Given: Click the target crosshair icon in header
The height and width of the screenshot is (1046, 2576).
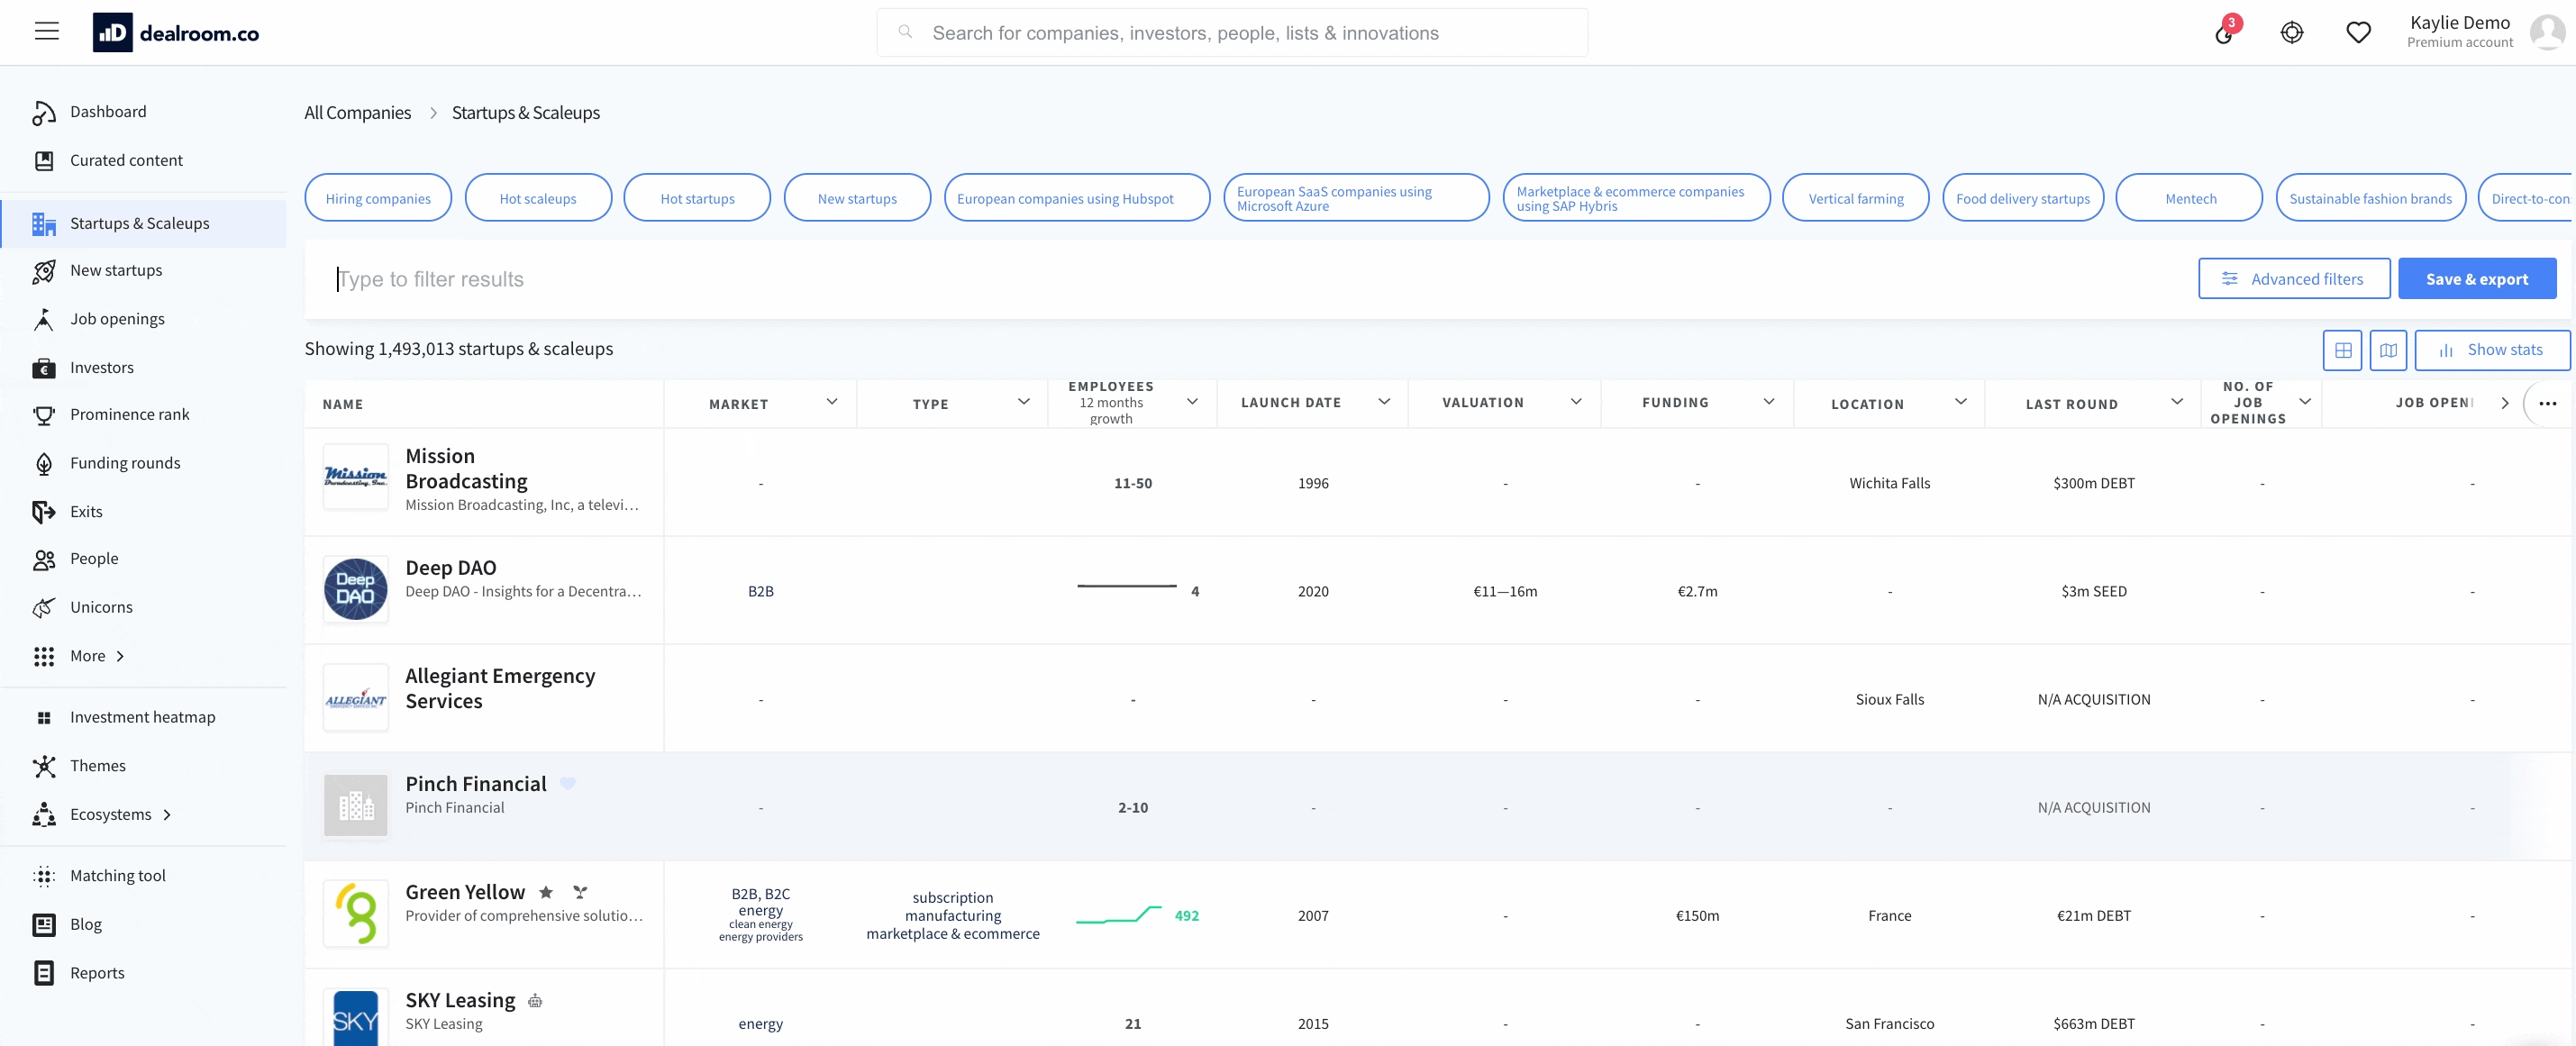Looking at the screenshot, I should 2292,33.
